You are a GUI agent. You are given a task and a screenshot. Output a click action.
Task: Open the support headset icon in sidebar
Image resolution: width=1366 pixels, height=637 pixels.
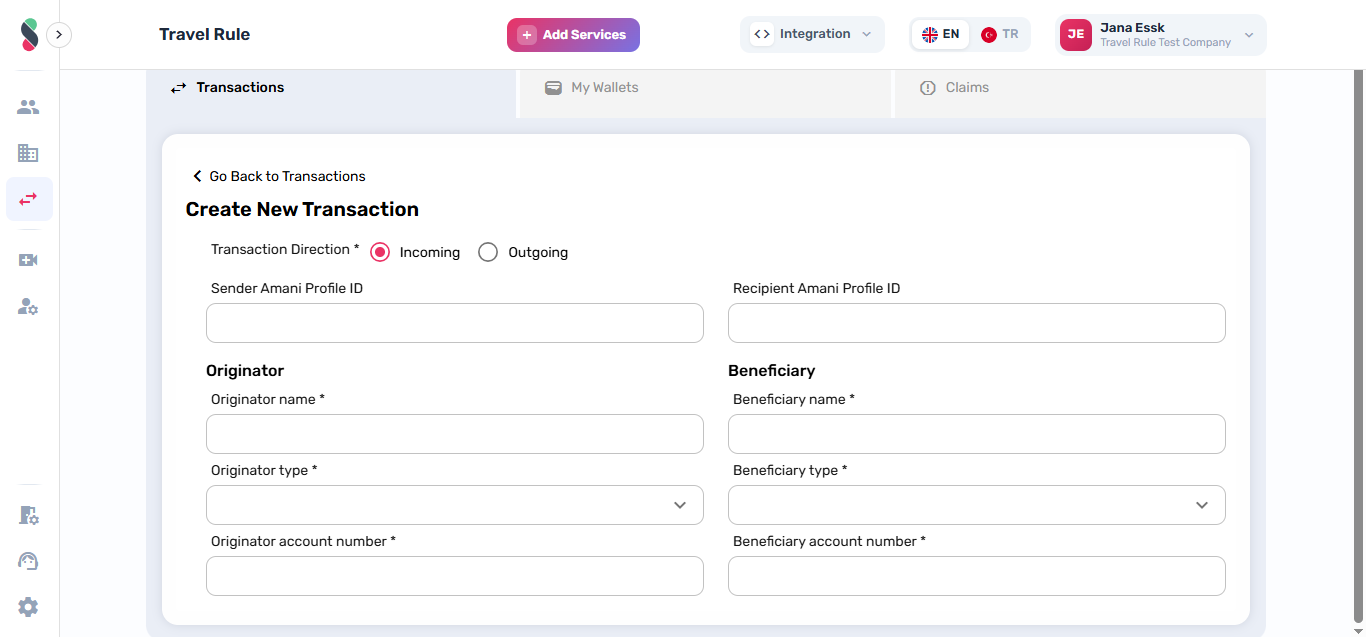[28, 561]
